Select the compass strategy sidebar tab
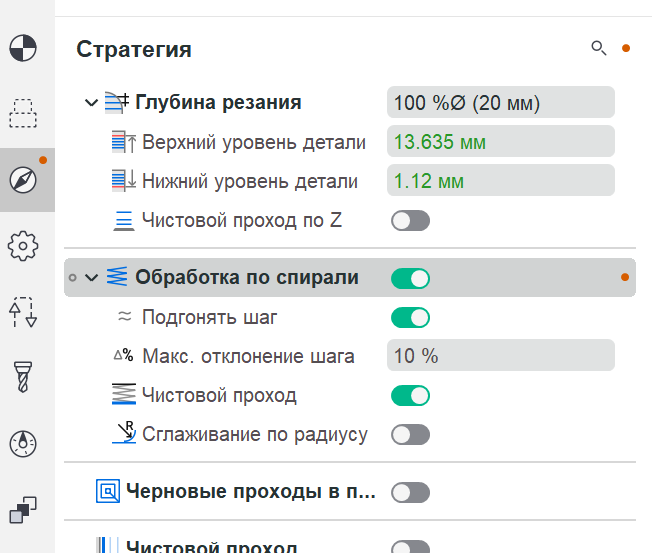This screenshot has height=553, width=652. click(23, 180)
